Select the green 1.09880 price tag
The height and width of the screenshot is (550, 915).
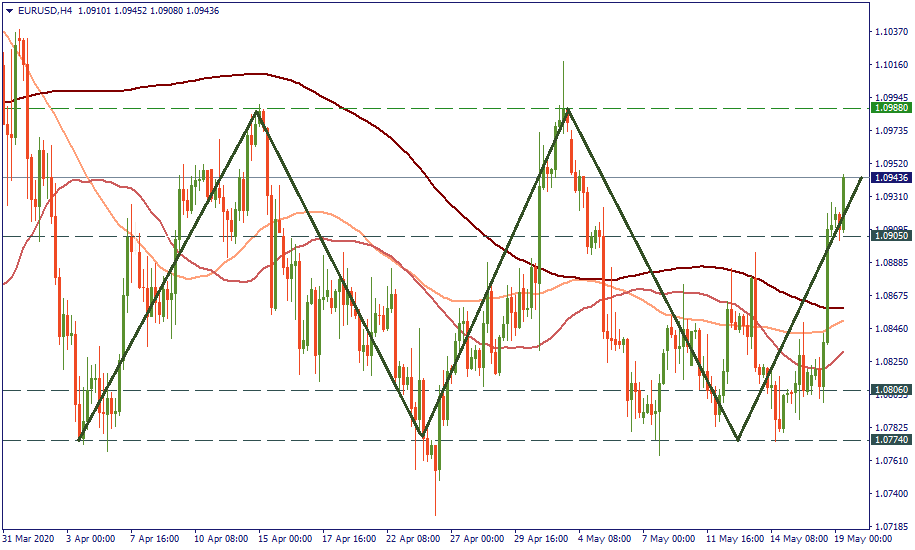[890, 107]
